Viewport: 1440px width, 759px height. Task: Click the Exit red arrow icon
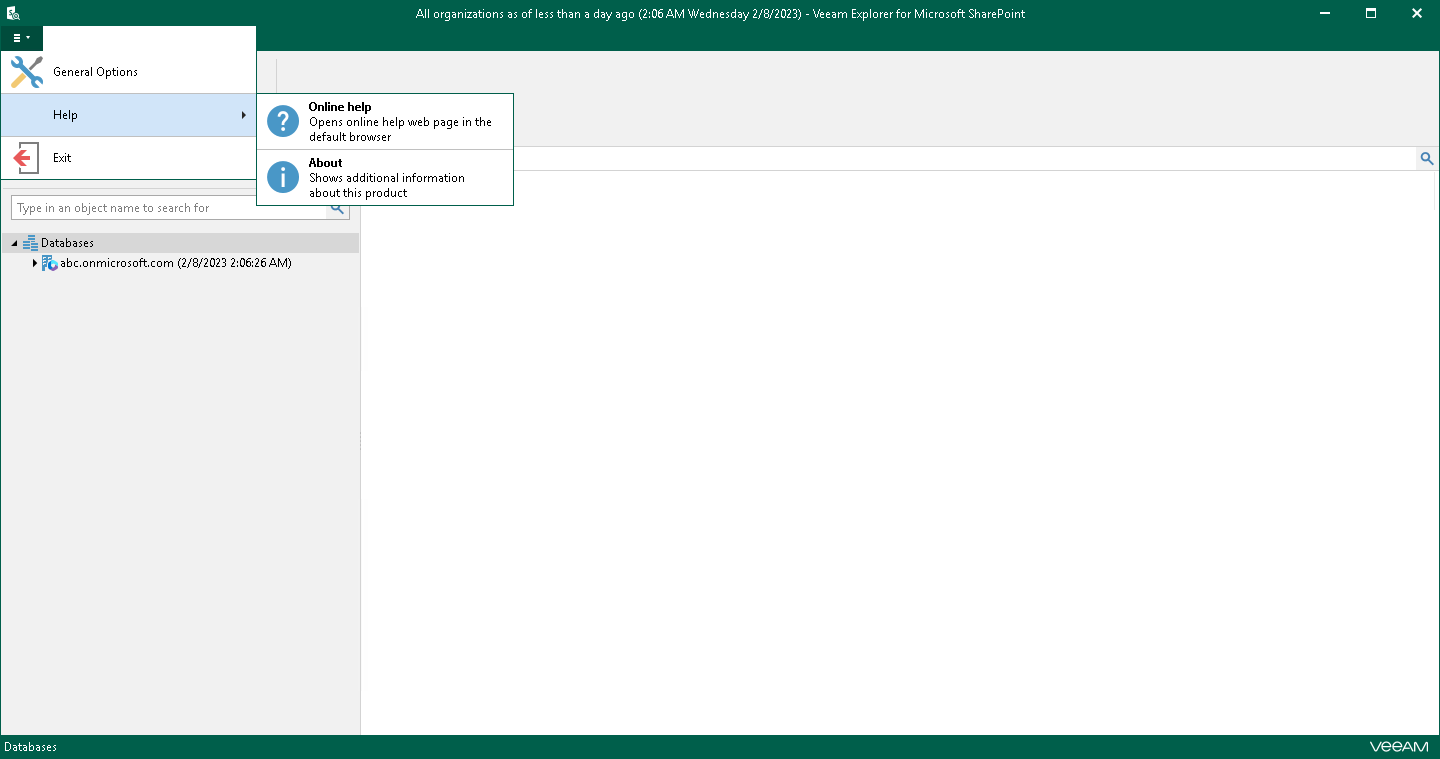coord(26,157)
